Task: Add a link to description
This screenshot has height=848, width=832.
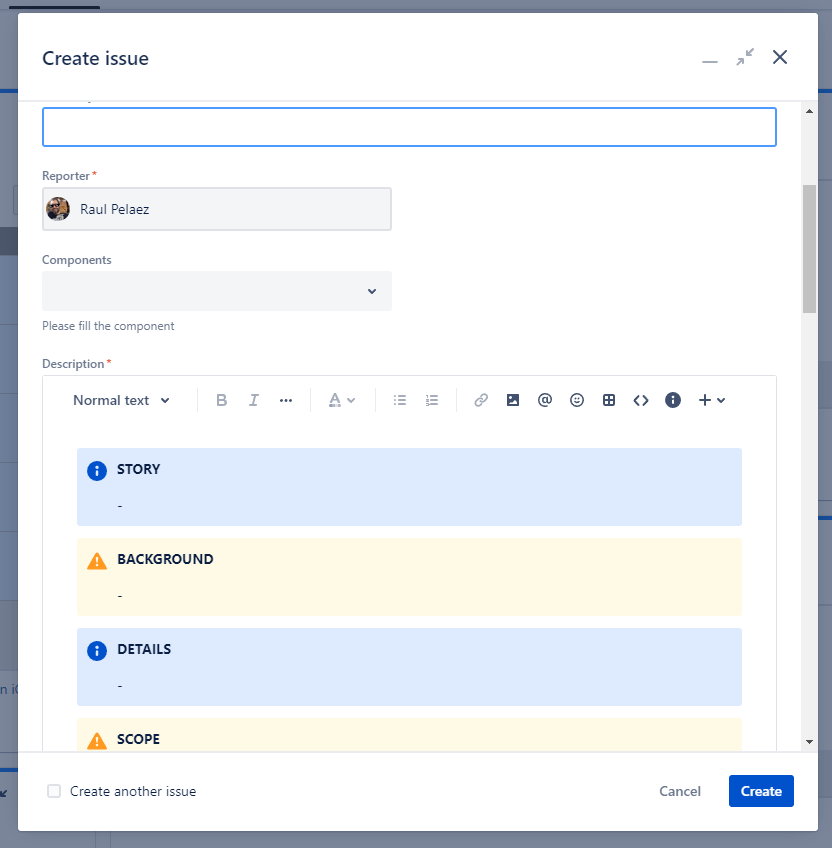Action: click(x=481, y=400)
